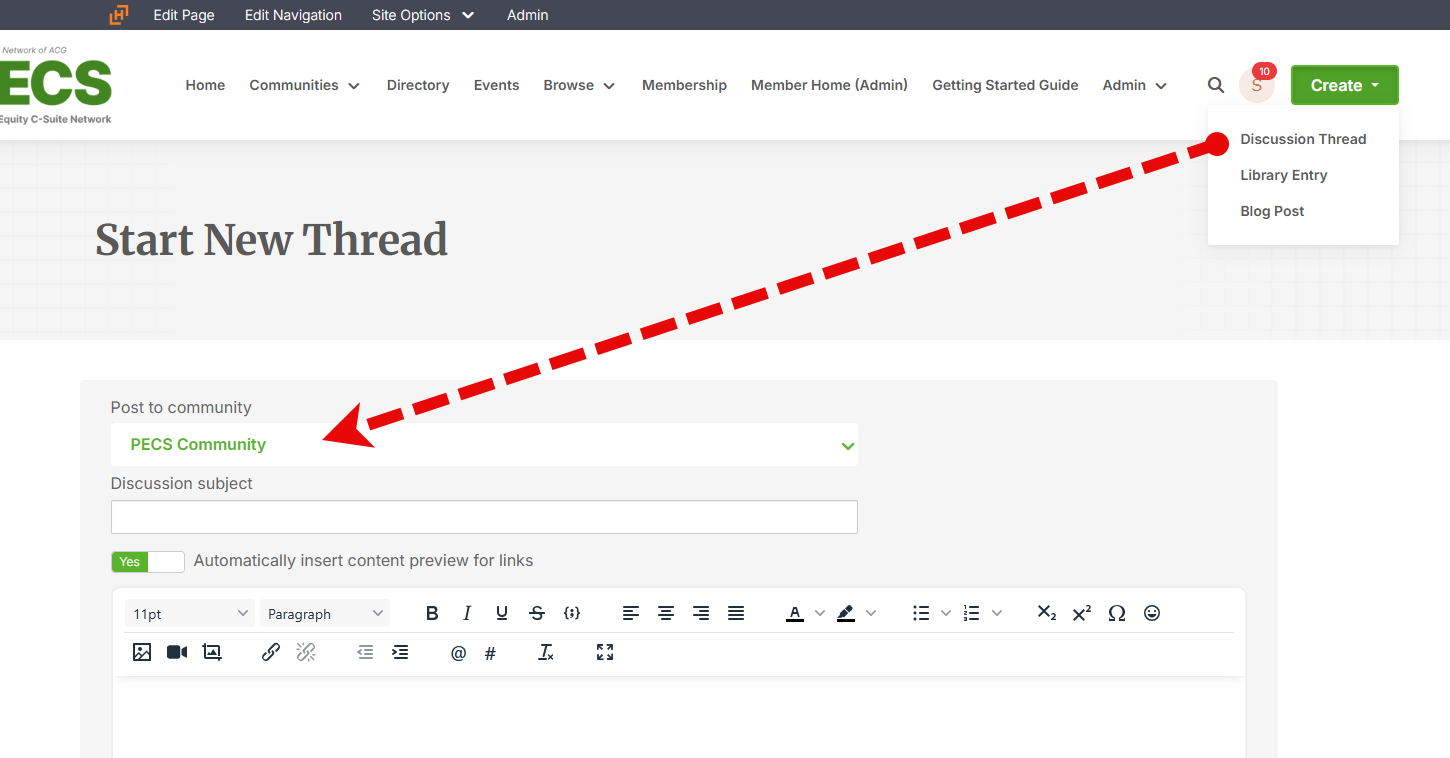This screenshot has height=758, width=1450.
Task: Expand the bullet list style options
Action: 946,613
